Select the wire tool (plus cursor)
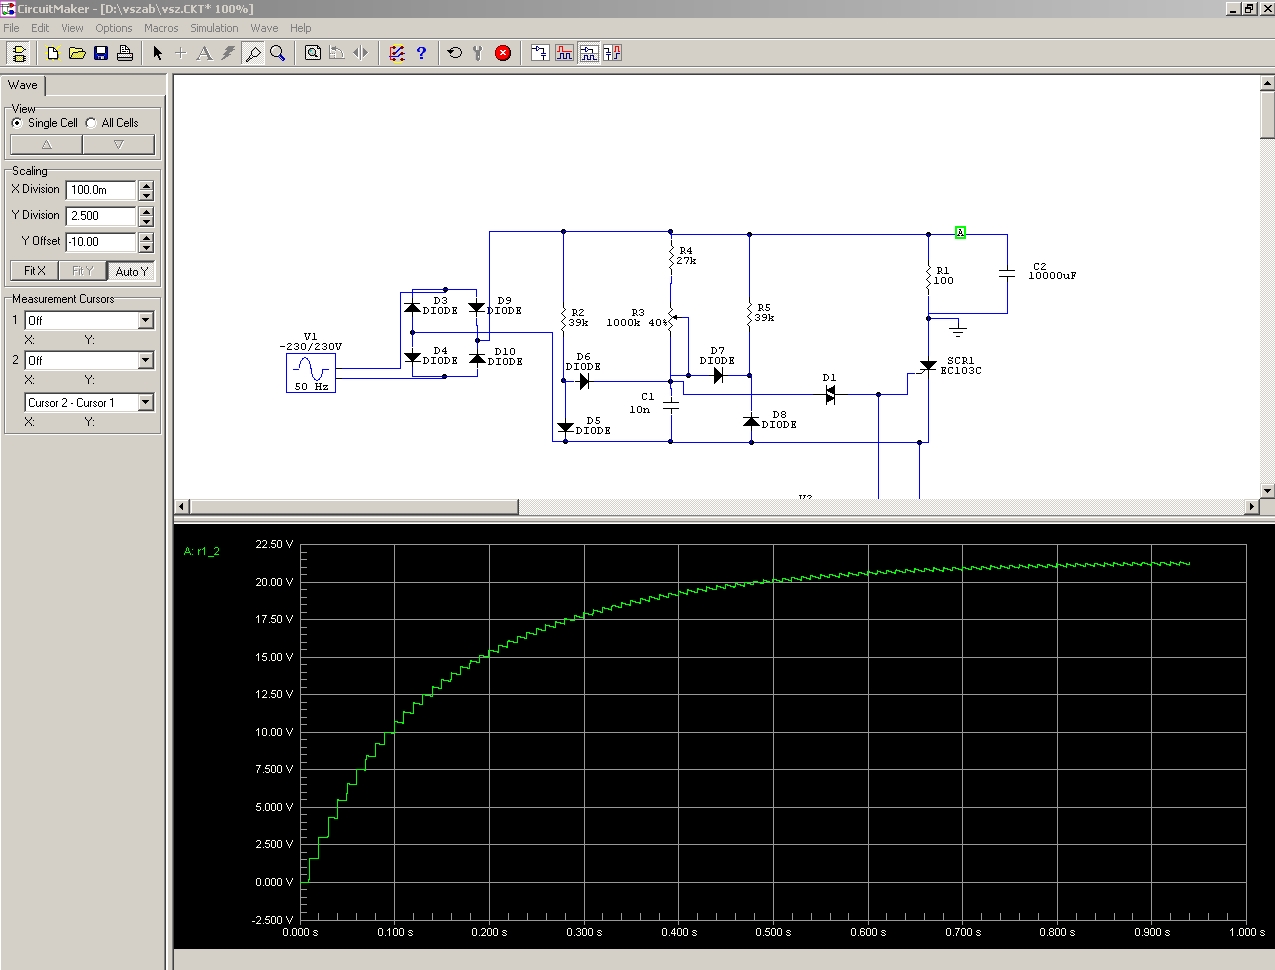Viewport: 1275px width, 970px height. point(181,53)
